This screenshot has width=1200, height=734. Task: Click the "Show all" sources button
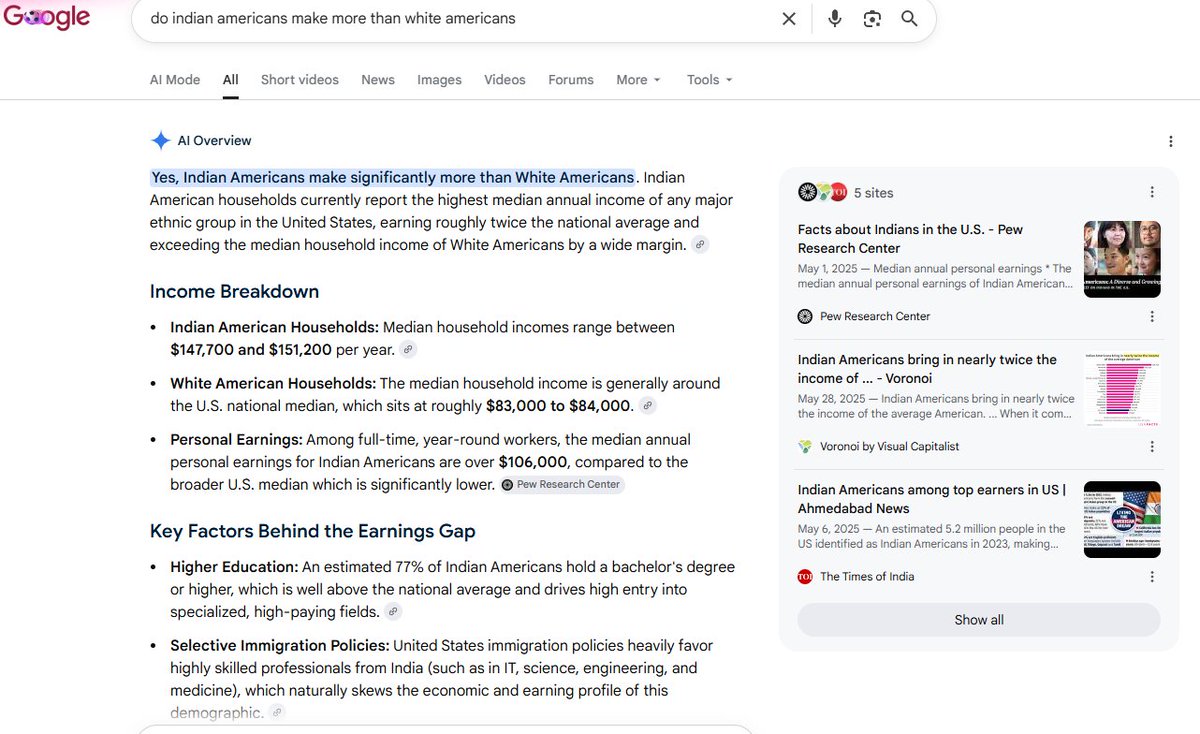979,620
